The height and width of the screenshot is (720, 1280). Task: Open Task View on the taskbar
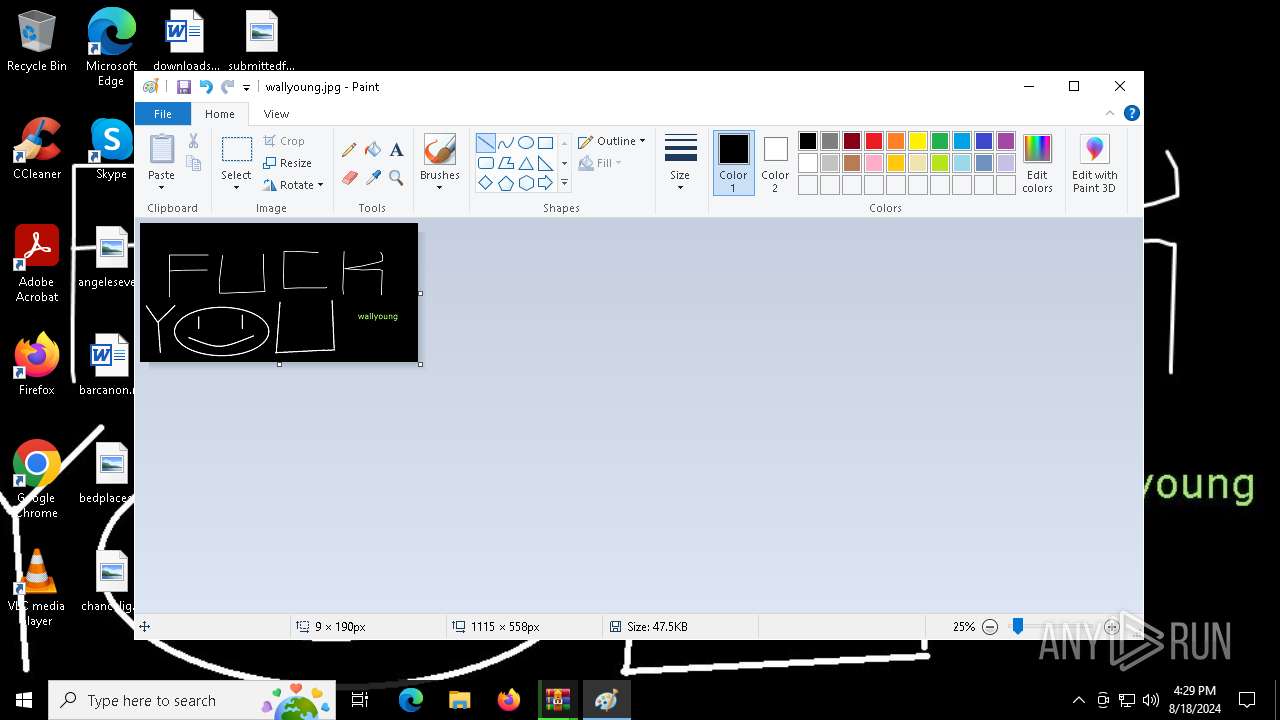click(x=361, y=700)
